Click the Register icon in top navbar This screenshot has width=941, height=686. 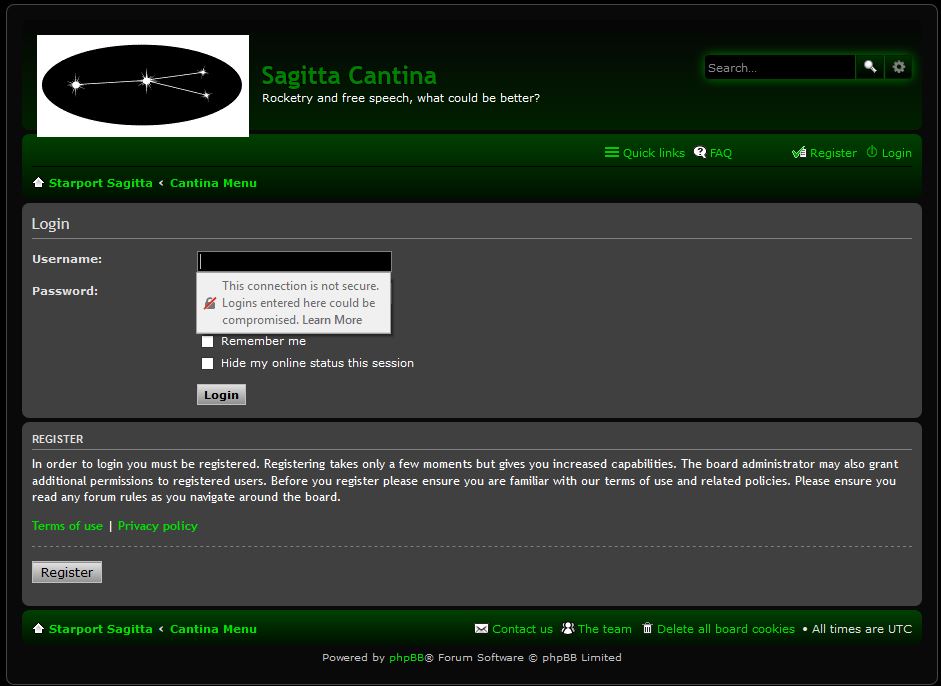pyautogui.click(x=798, y=153)
